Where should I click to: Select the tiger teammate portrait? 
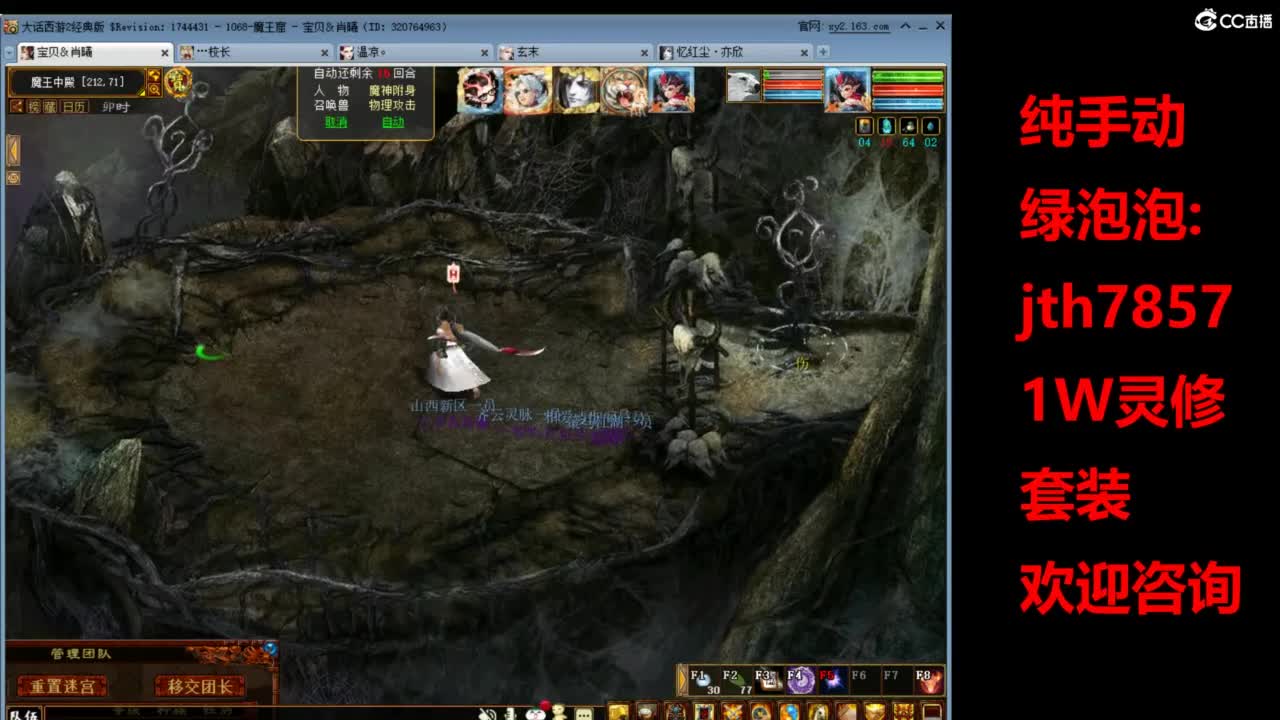[623, 90]
